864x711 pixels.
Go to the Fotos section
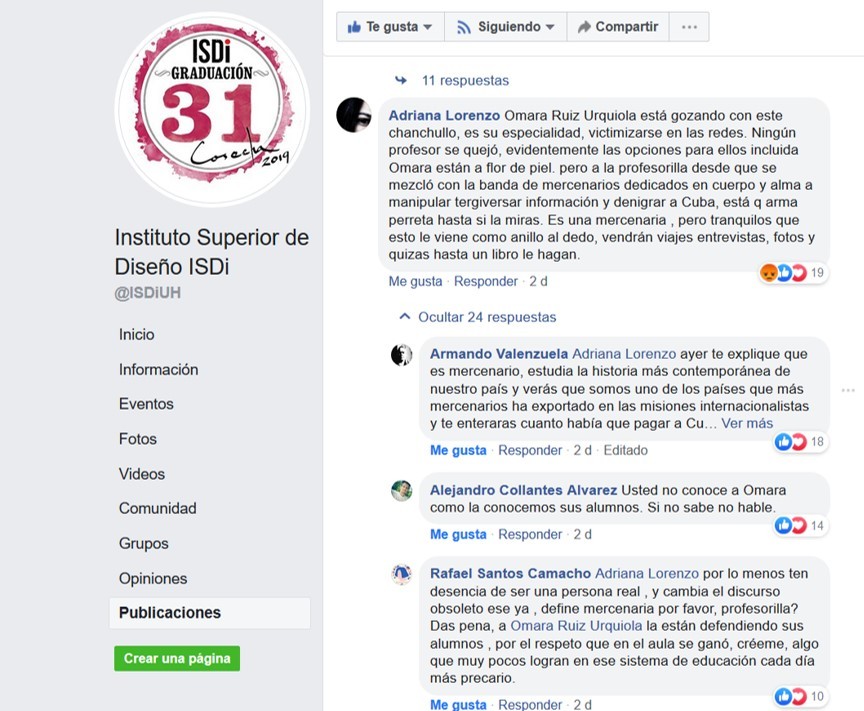(x=138, y=439)
